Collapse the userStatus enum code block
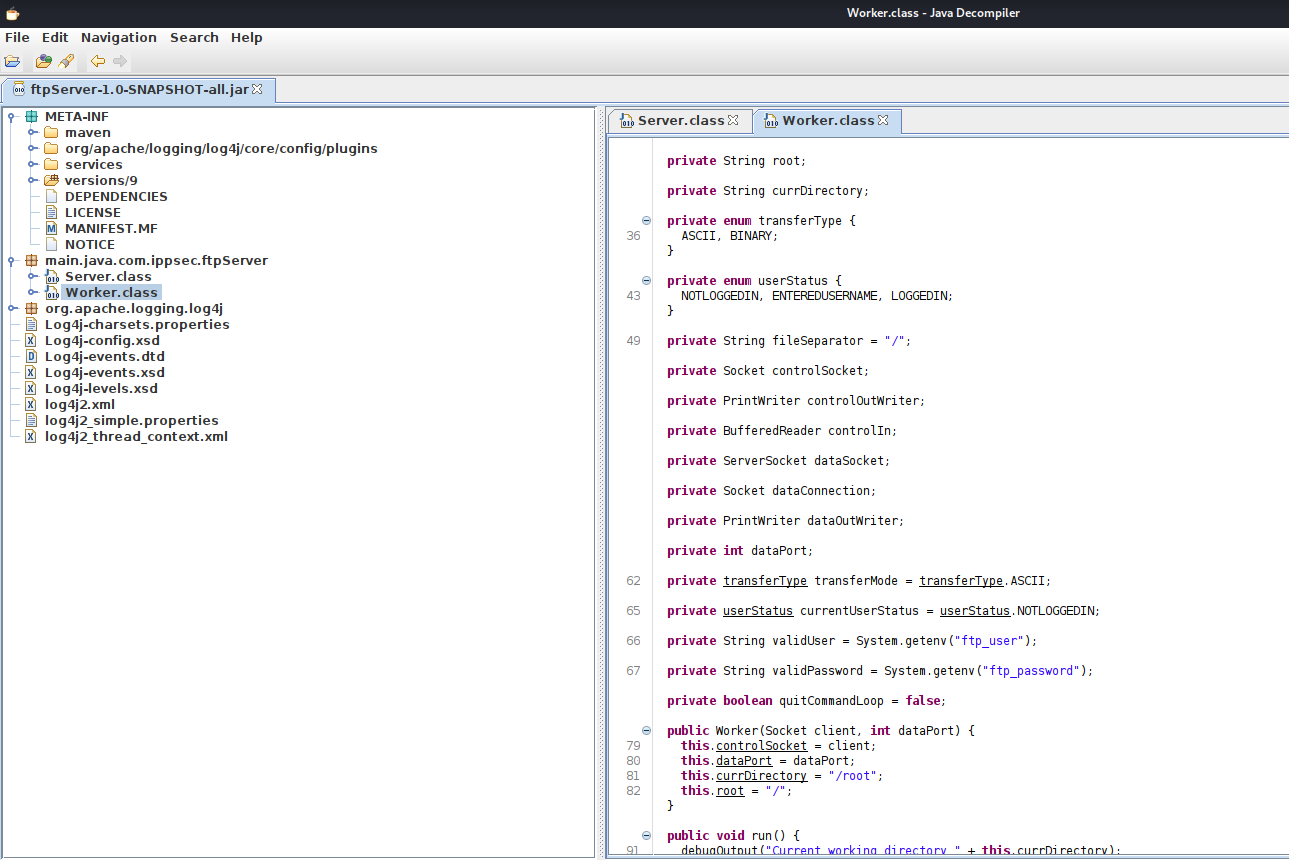 point(646,280)
